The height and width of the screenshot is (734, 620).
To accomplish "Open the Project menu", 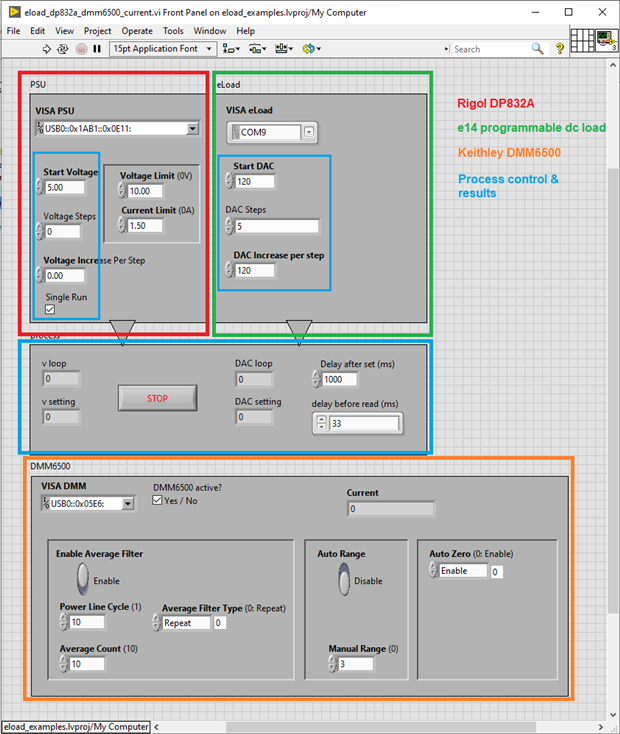I will pyautogui.click(x=97, y=31).
